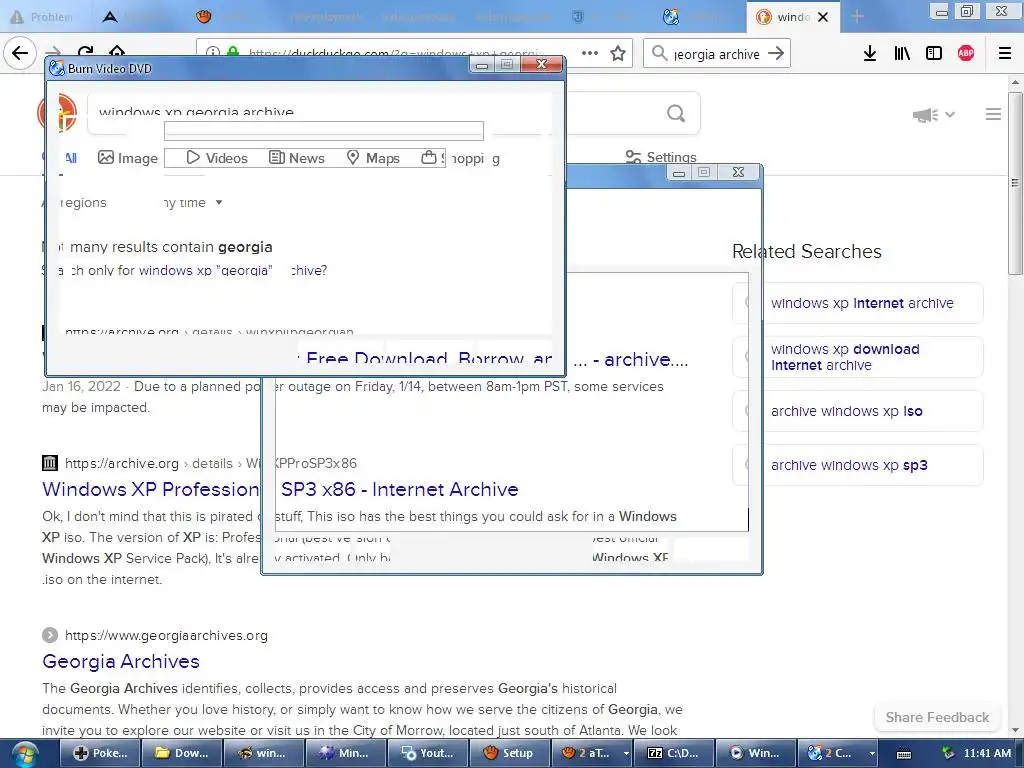
Task: Select related 'windows xp download internet archive'
Action: coord(858,357)
